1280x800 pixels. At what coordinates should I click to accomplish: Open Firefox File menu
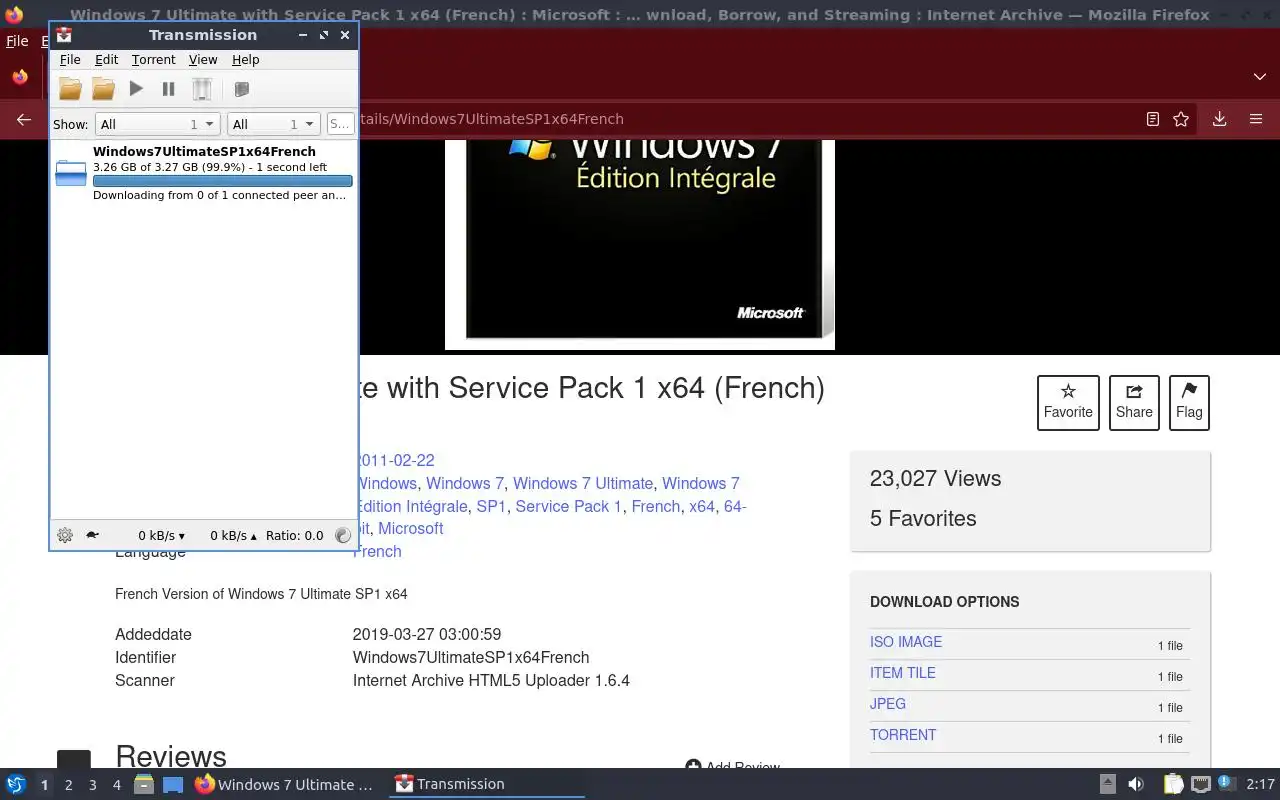17,41
